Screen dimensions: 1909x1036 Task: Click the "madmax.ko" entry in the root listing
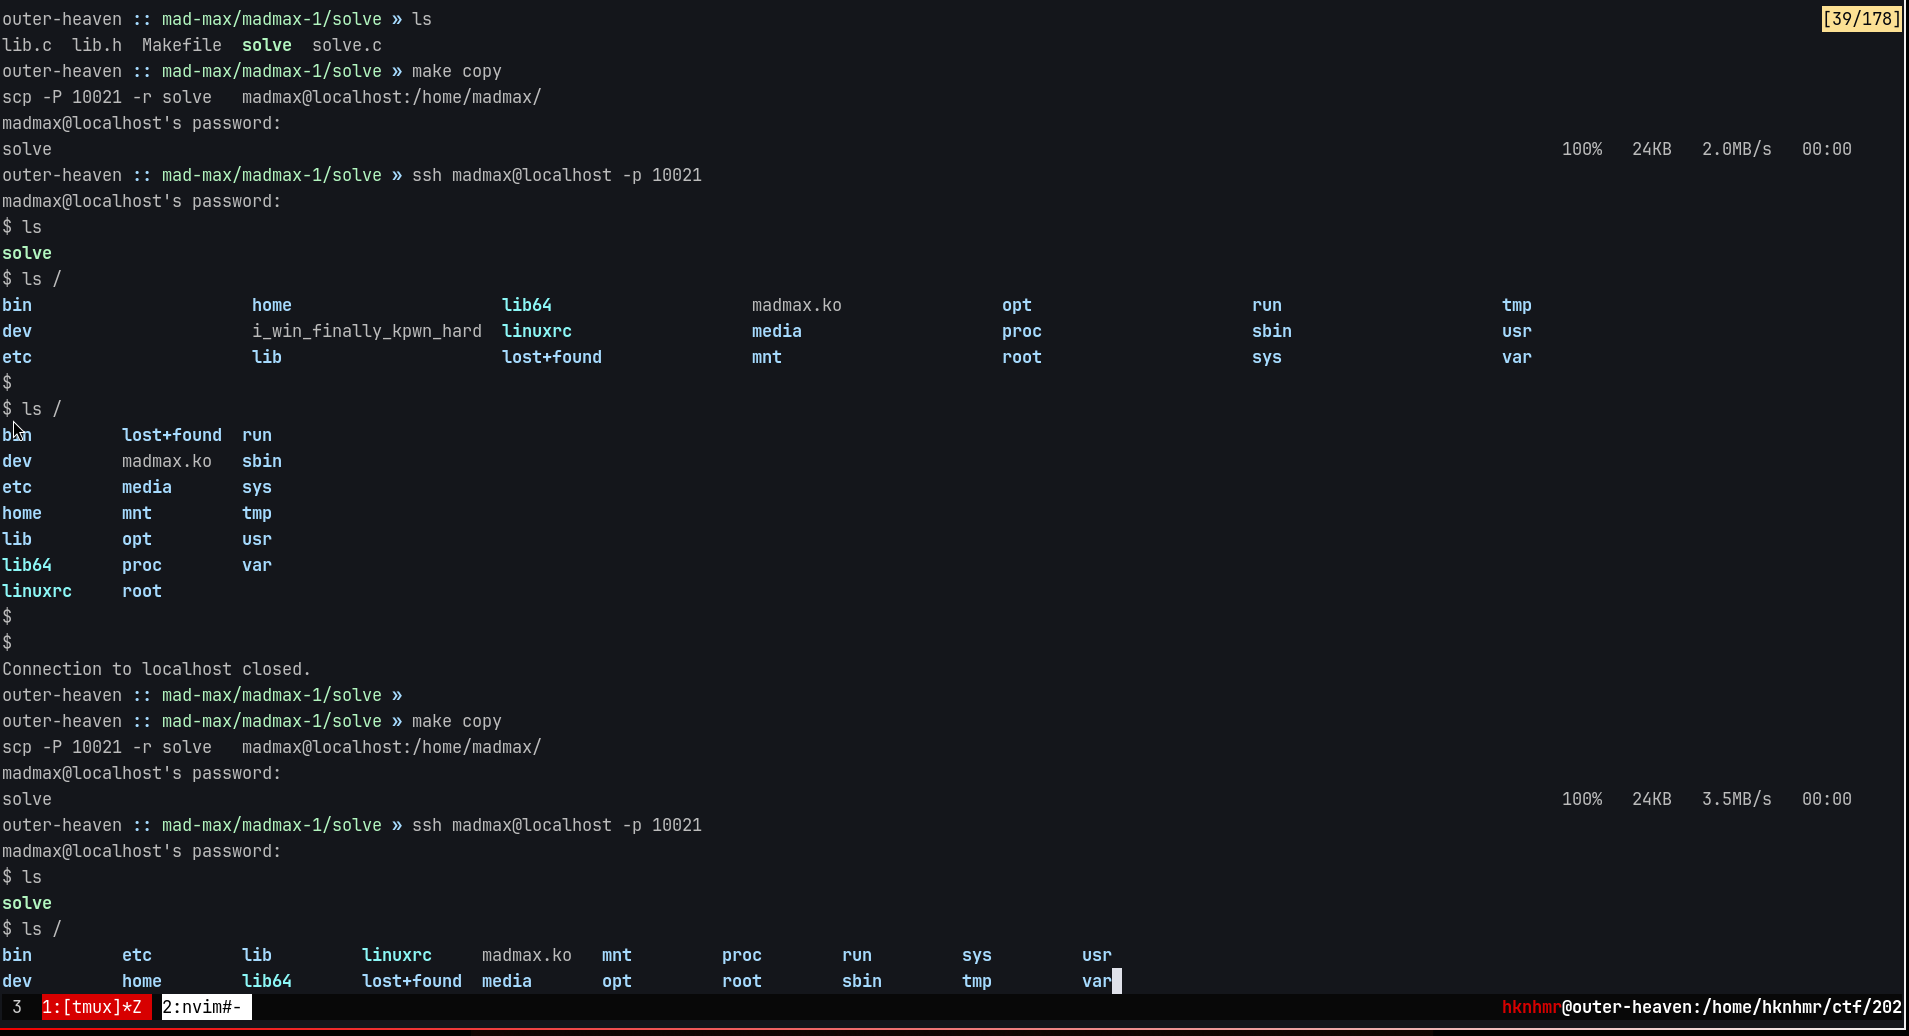(x=796, y=304)
